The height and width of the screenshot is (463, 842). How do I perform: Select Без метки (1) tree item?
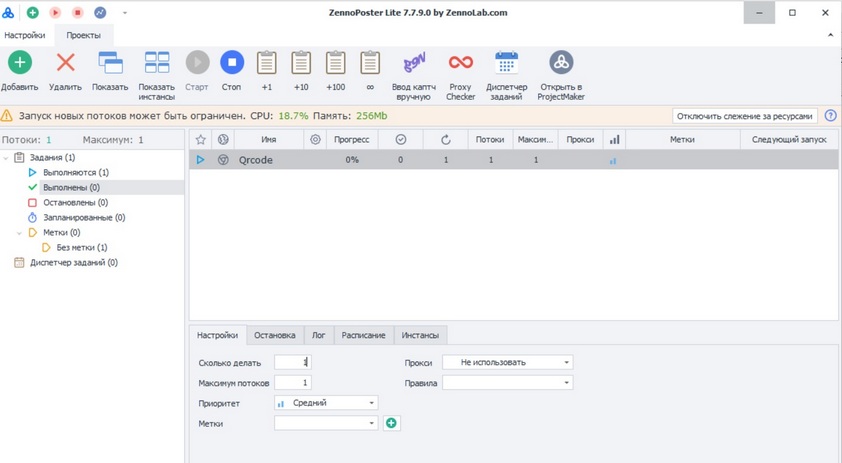tap(82, 248)
